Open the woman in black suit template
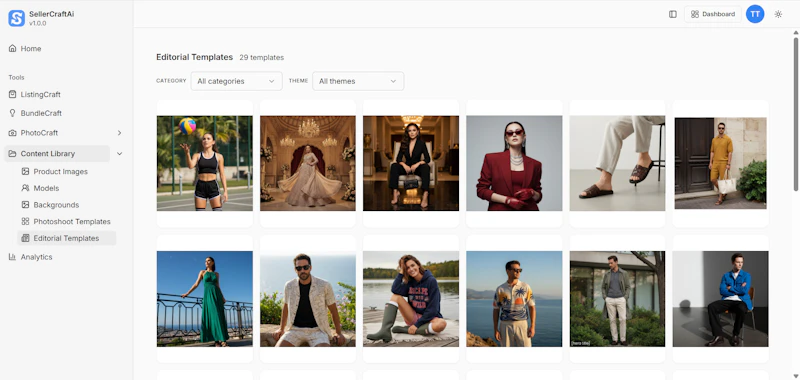Viewport: 800px width, 380px height. click(411, 163)
